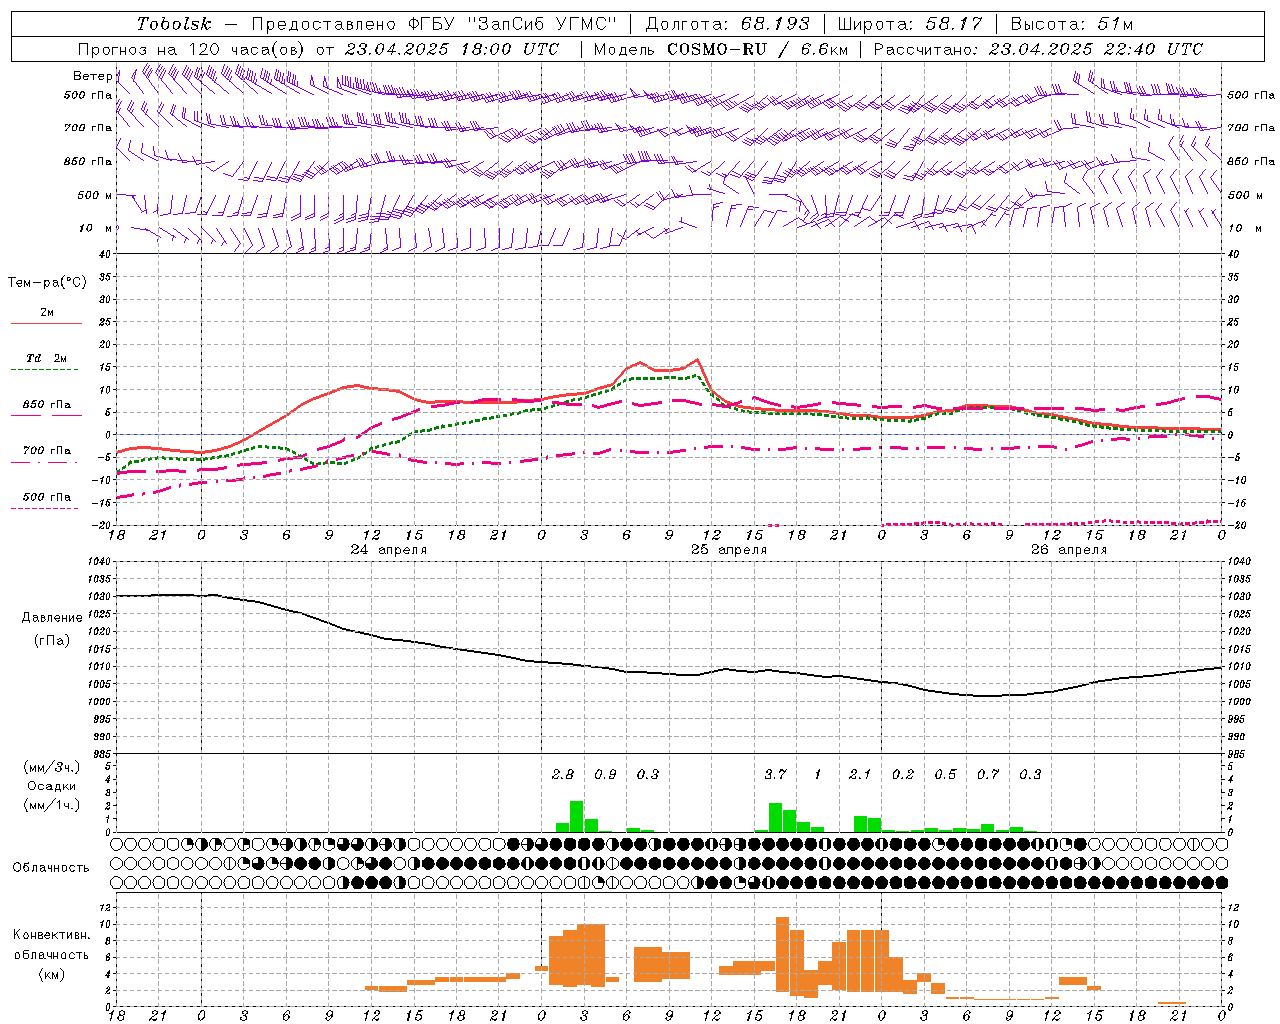The height and width of the screenshot is (1024, 1280).
Task: Click the precipitation total value 3.7
Action: point(775,774)
